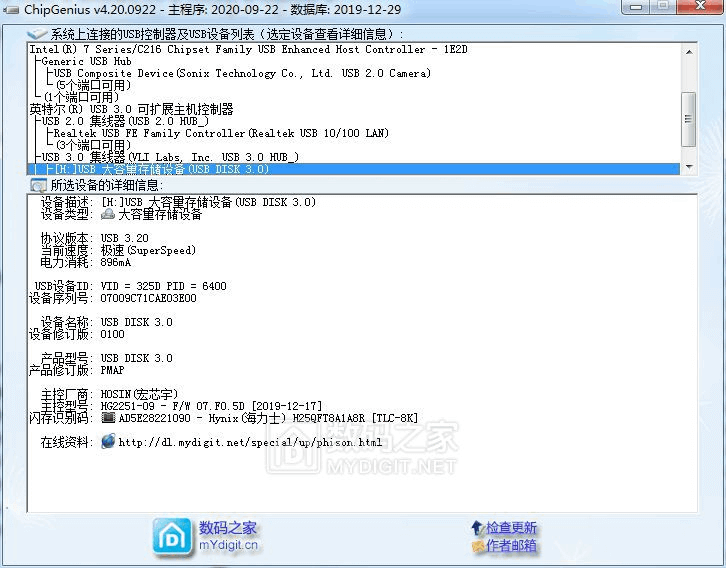Viewport: 726px width, 568px height.
Task: Click protocol version value USB 3.20
Action: click(125, 238)
